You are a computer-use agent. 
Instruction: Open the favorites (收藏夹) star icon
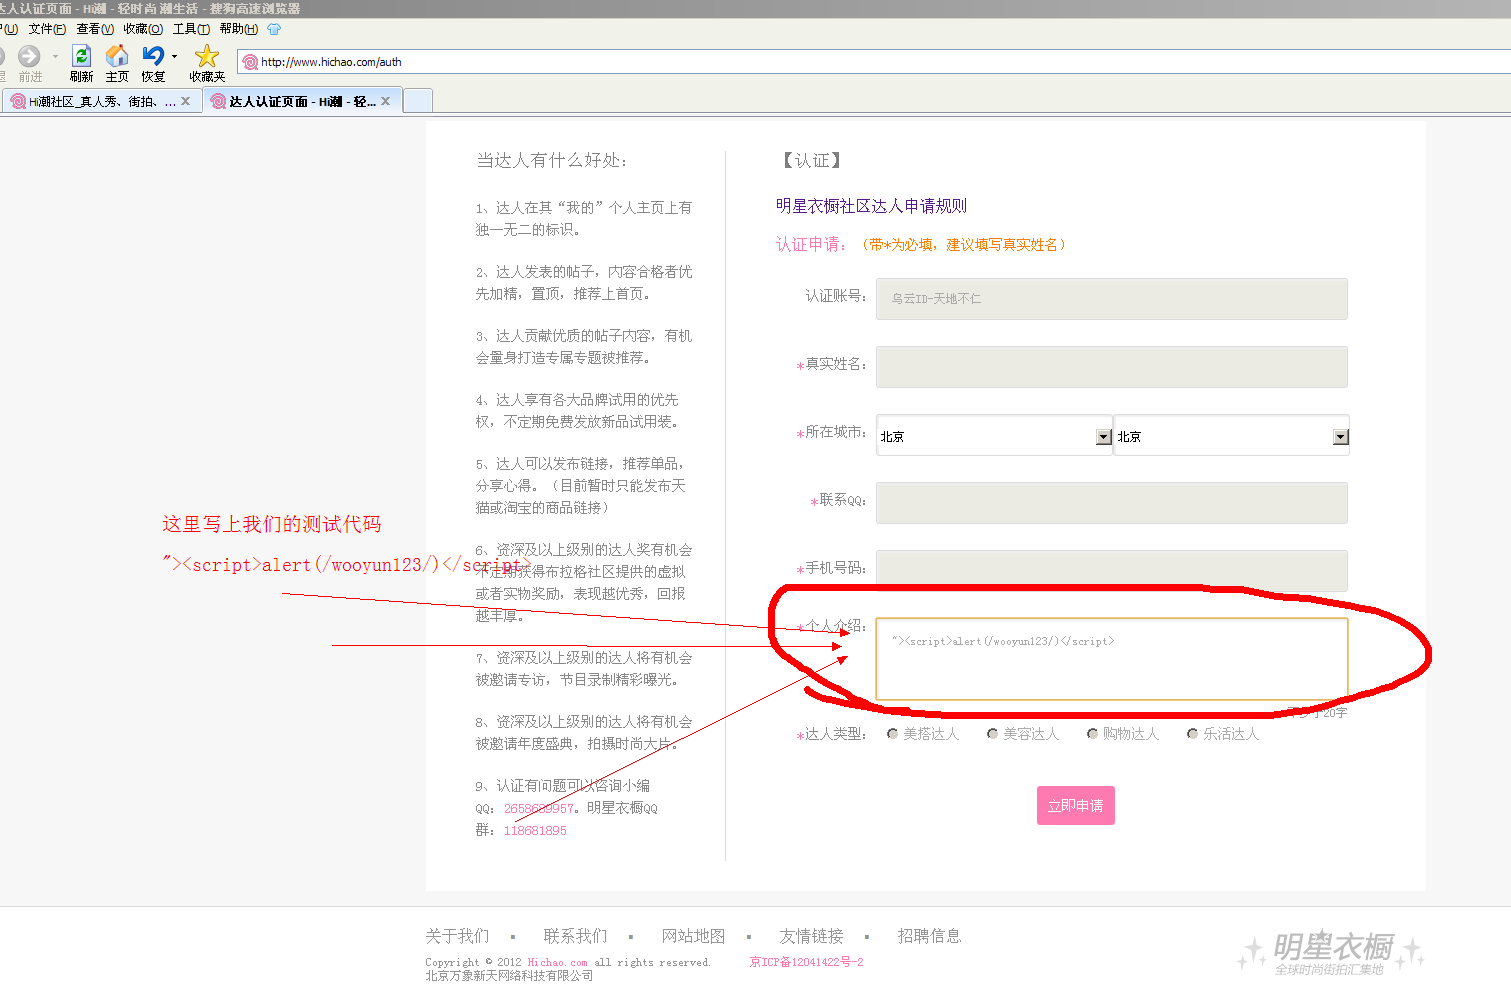(207, 56)
